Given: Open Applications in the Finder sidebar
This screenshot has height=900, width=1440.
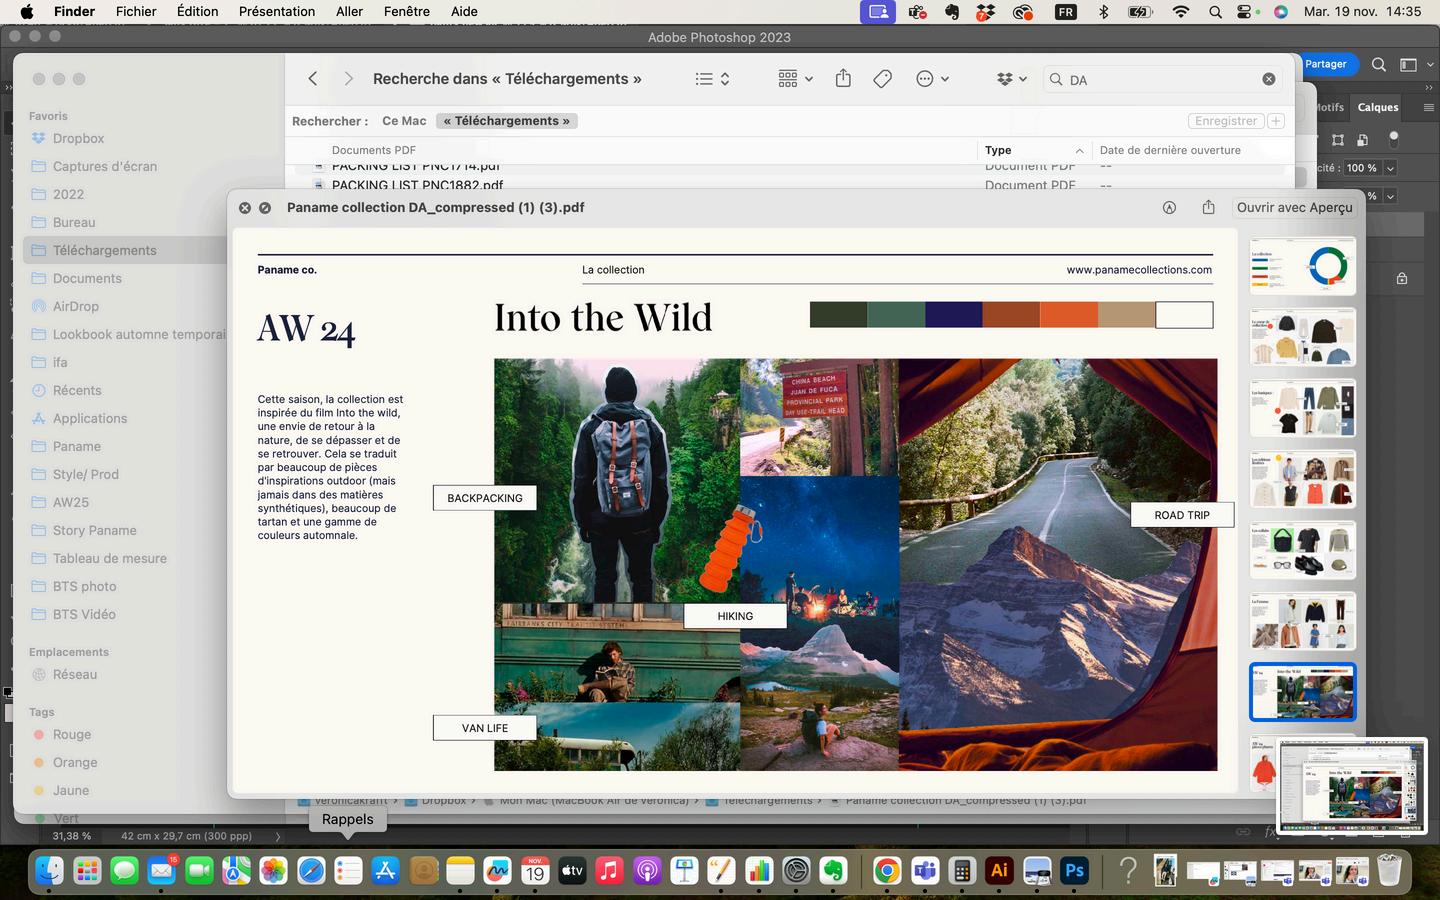Looking at the screenshot, I should click(90, 419).
